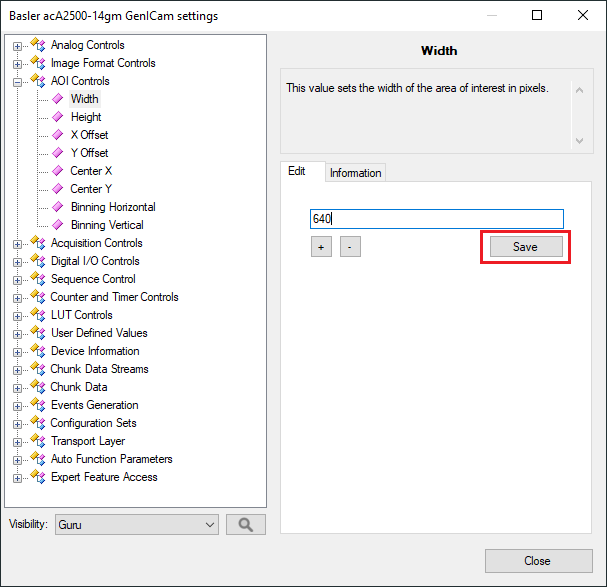The width and height of the screenshot is (607, 587).
Task: Click the Transport Layer folder icon
Action: [38, 441]
